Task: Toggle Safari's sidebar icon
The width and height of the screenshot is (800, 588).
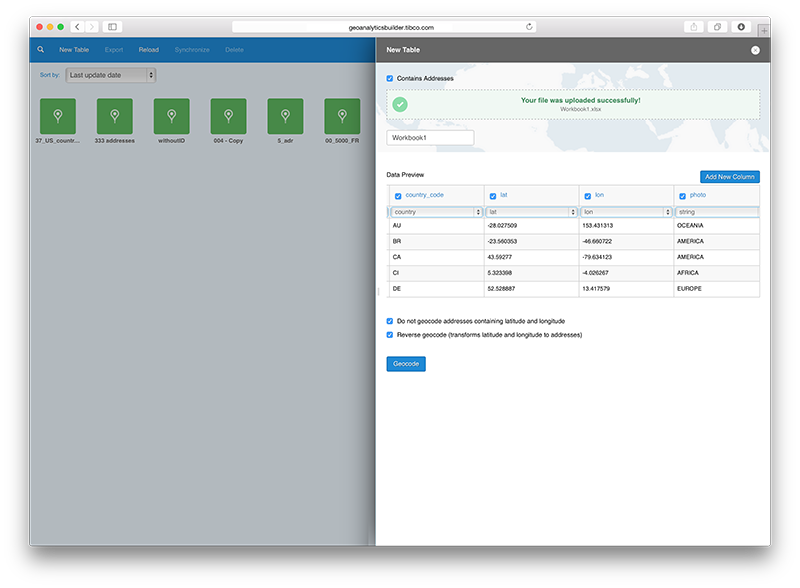Action: tap(112, 27)
